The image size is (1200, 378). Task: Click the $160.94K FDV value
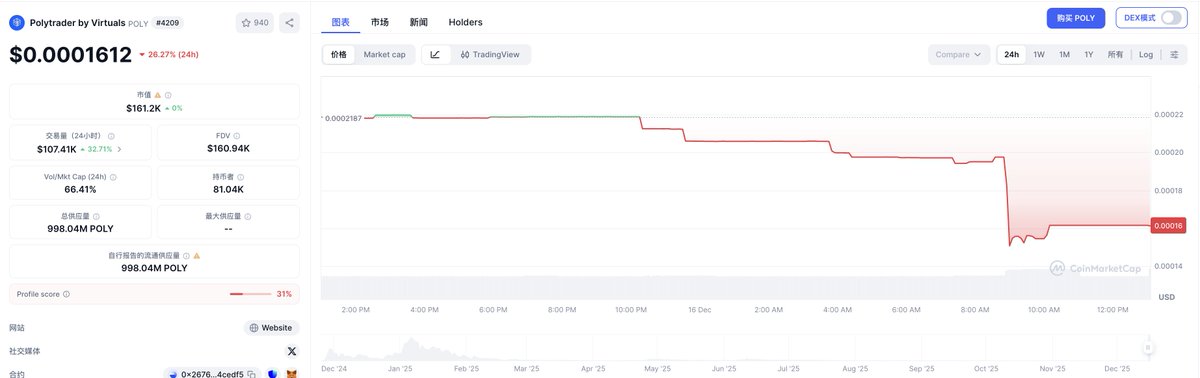pos(228,148)
